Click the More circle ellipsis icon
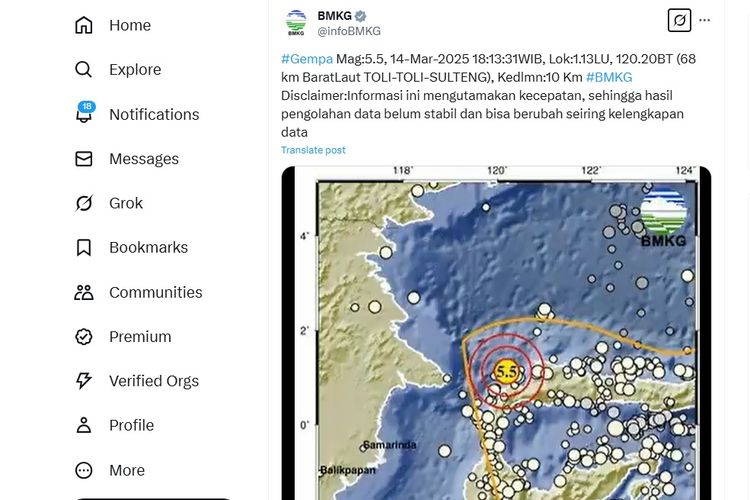 click(x=84, y=470)
